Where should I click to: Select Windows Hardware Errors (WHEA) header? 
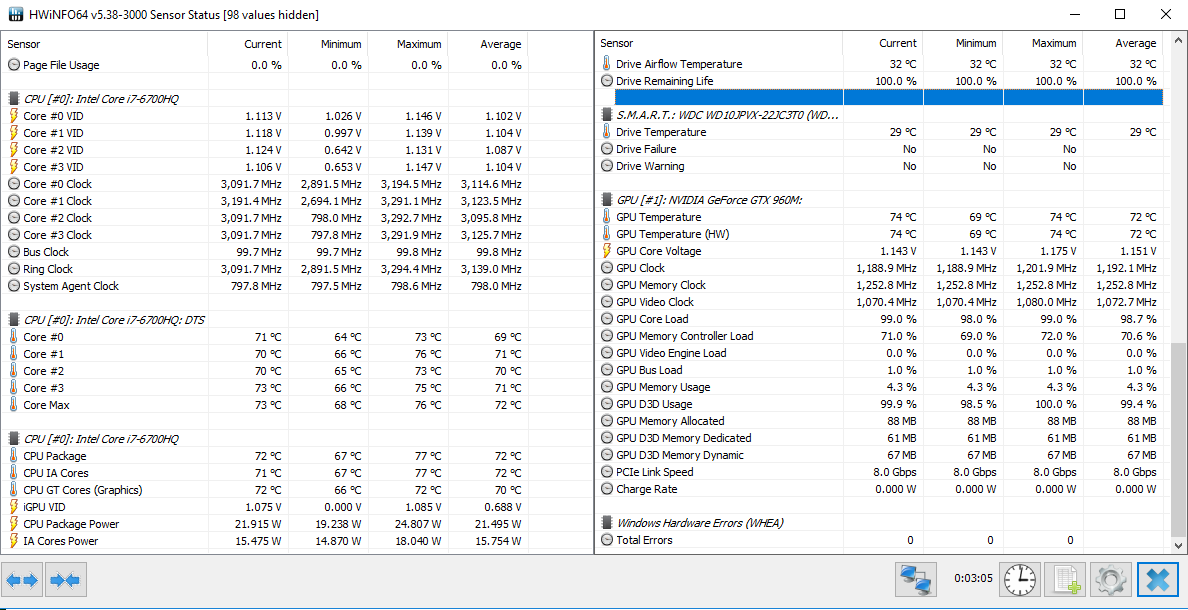[x=700, y=523]
